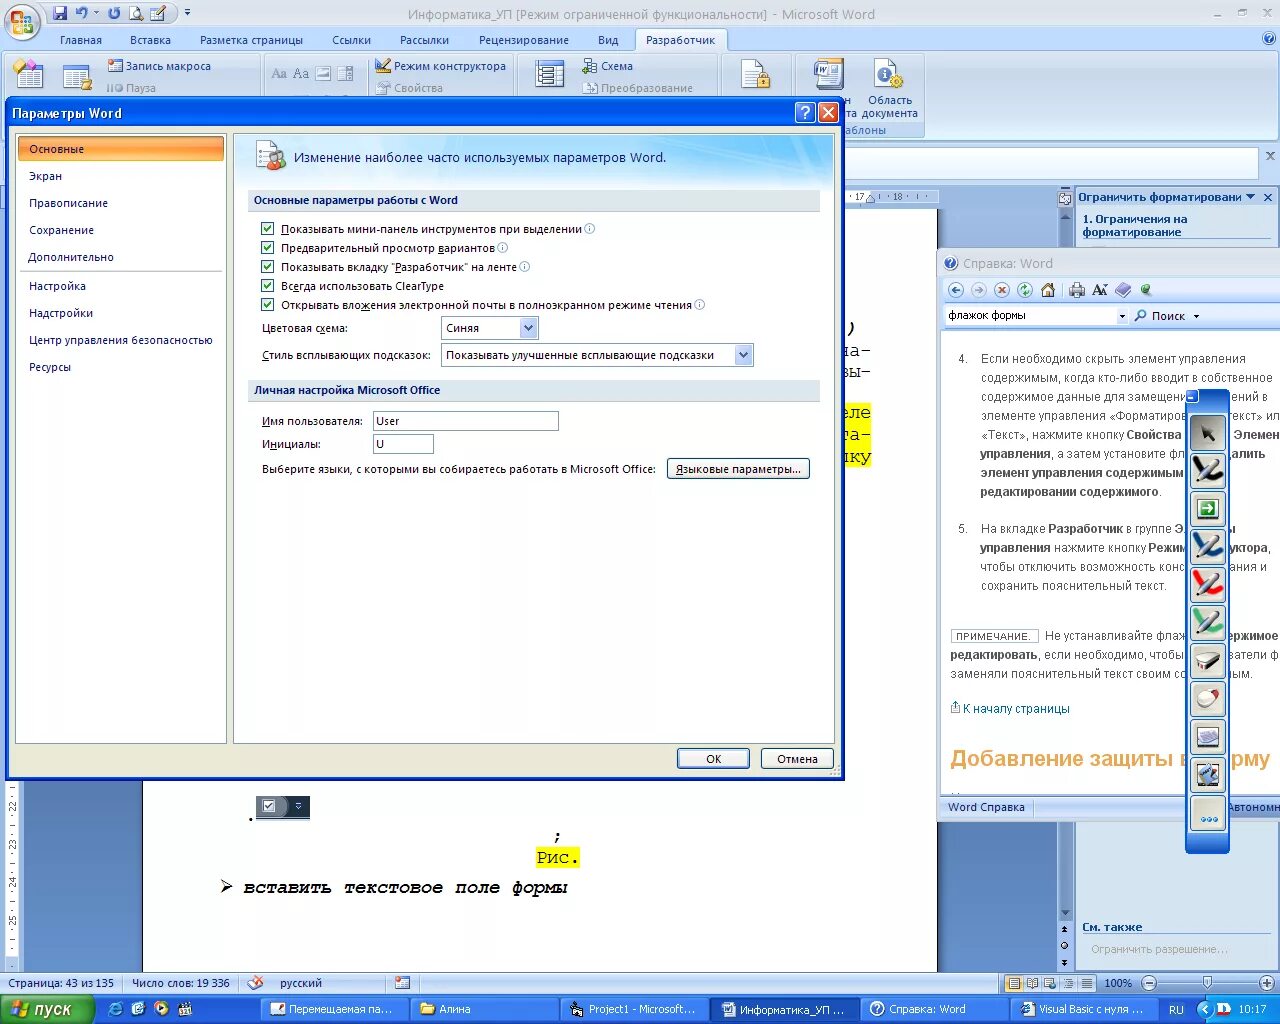Select Центр управления безопасностью category
Image resolution: width=1280 pixels, height=1024 pixels.
tap(120, 340)
